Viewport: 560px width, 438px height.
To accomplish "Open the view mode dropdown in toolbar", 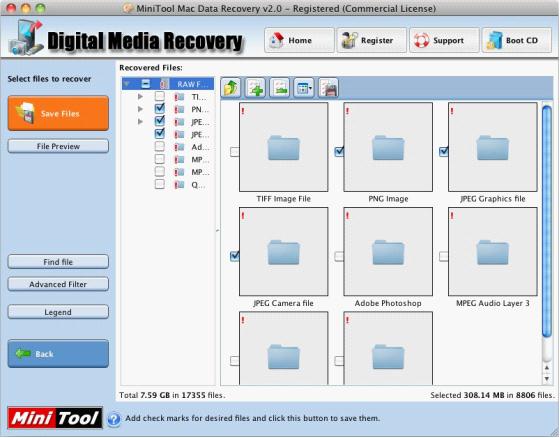I will (304, 88).
